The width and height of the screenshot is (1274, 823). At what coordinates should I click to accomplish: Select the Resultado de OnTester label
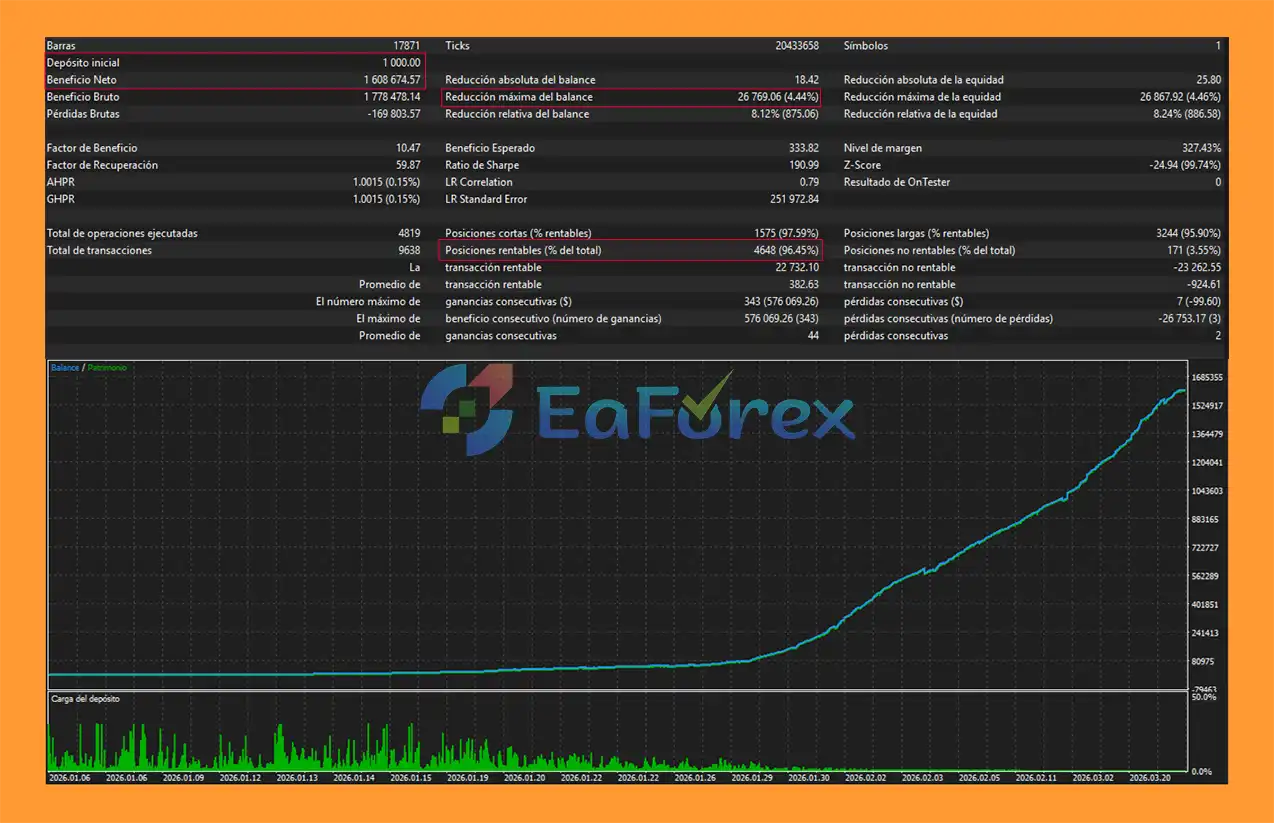(896, 182)
